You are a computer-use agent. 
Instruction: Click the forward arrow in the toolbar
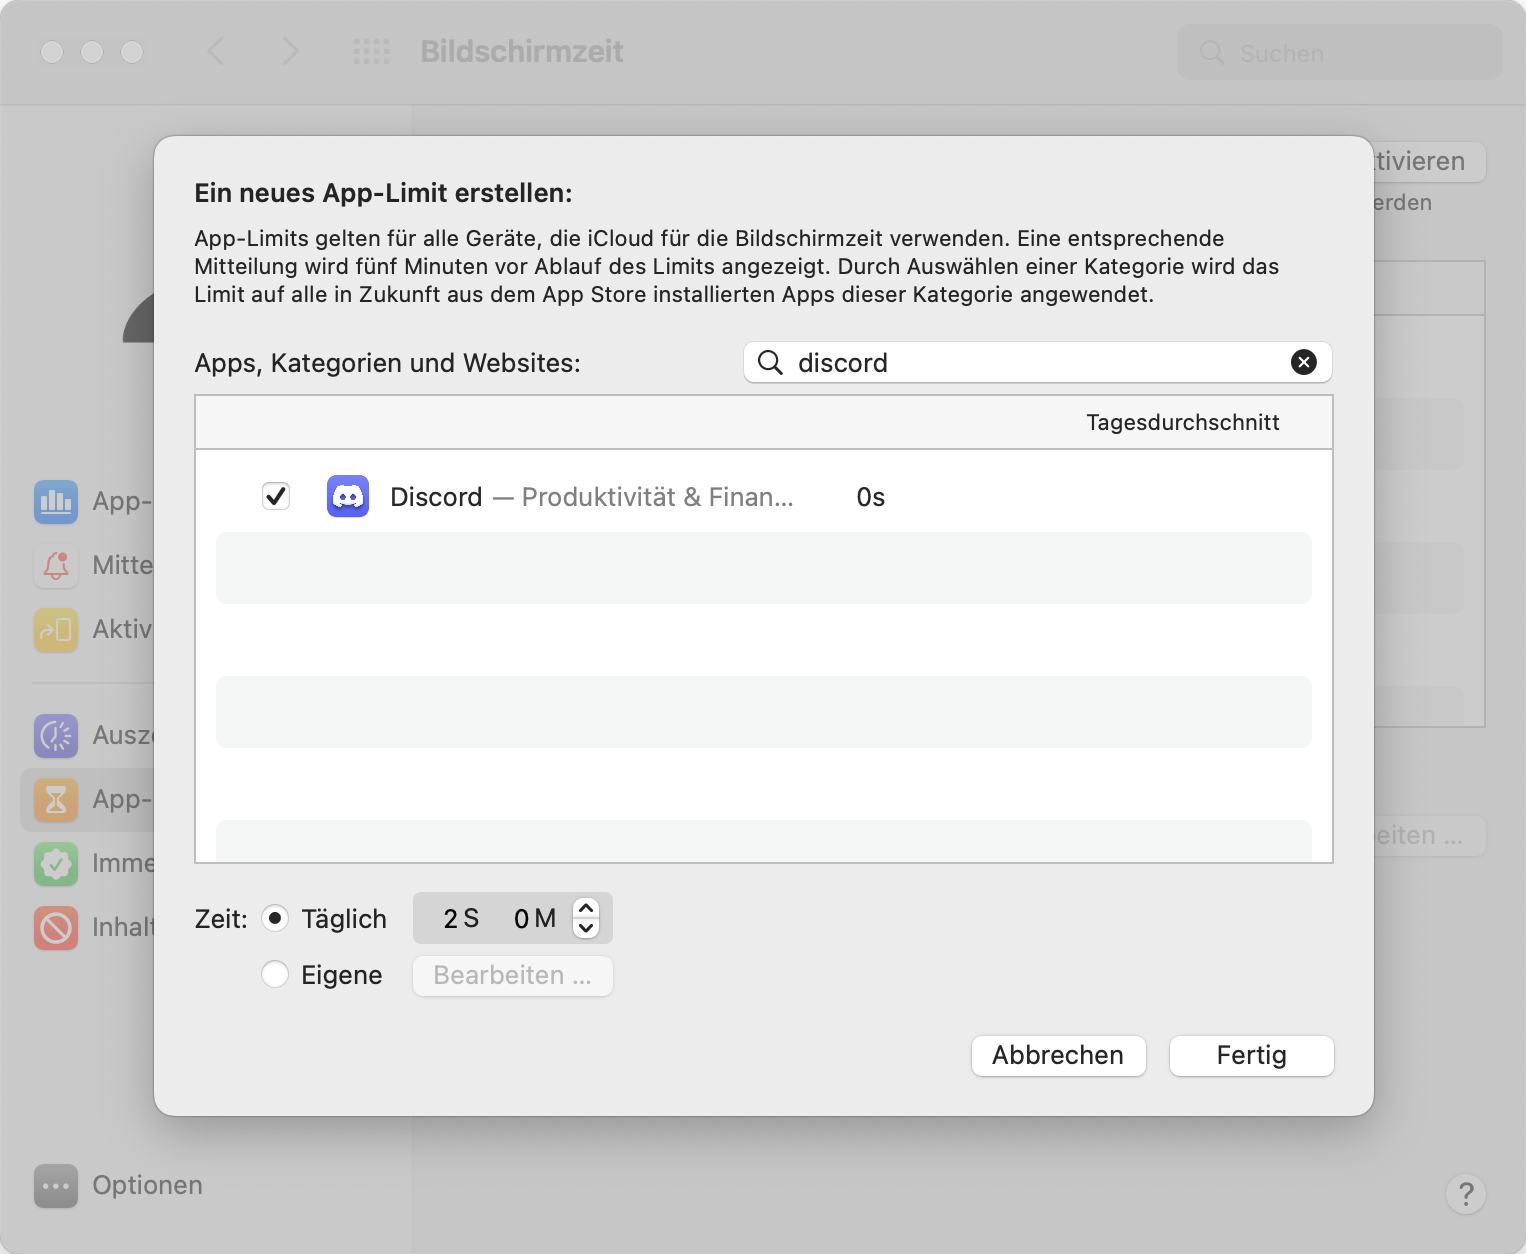coord(290,51)
